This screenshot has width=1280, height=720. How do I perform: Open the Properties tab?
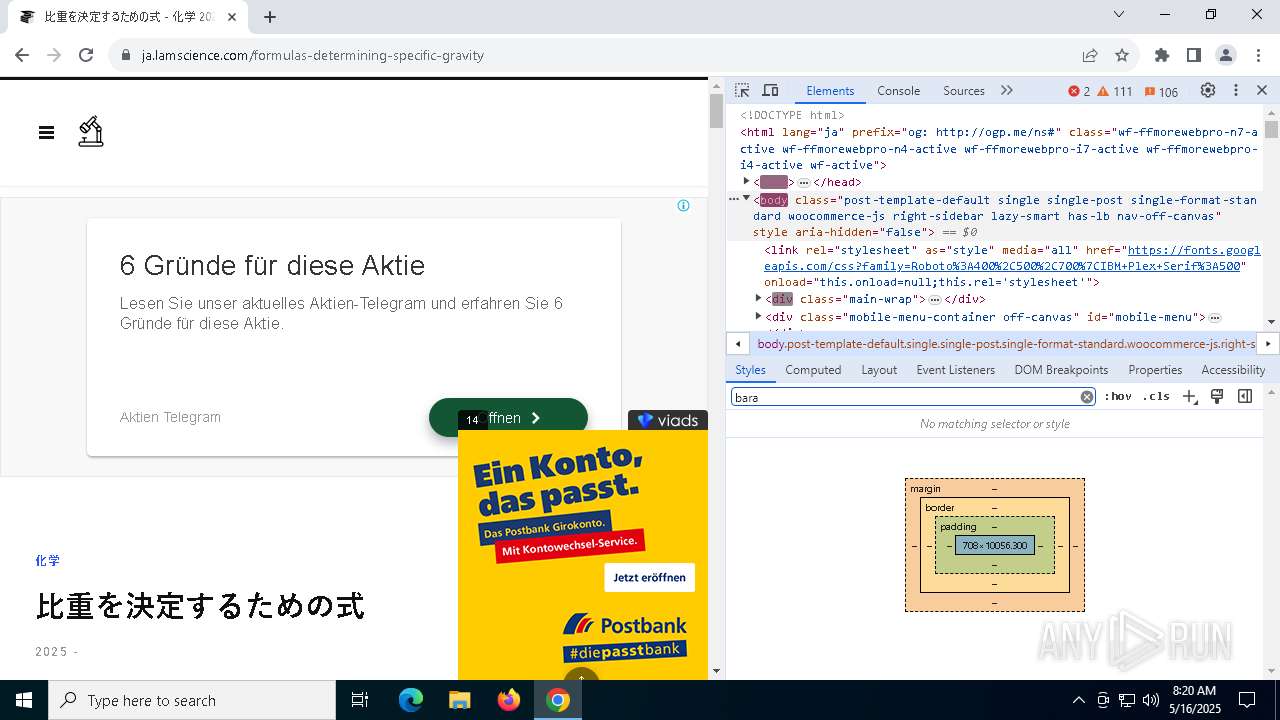click(1155, 369)
